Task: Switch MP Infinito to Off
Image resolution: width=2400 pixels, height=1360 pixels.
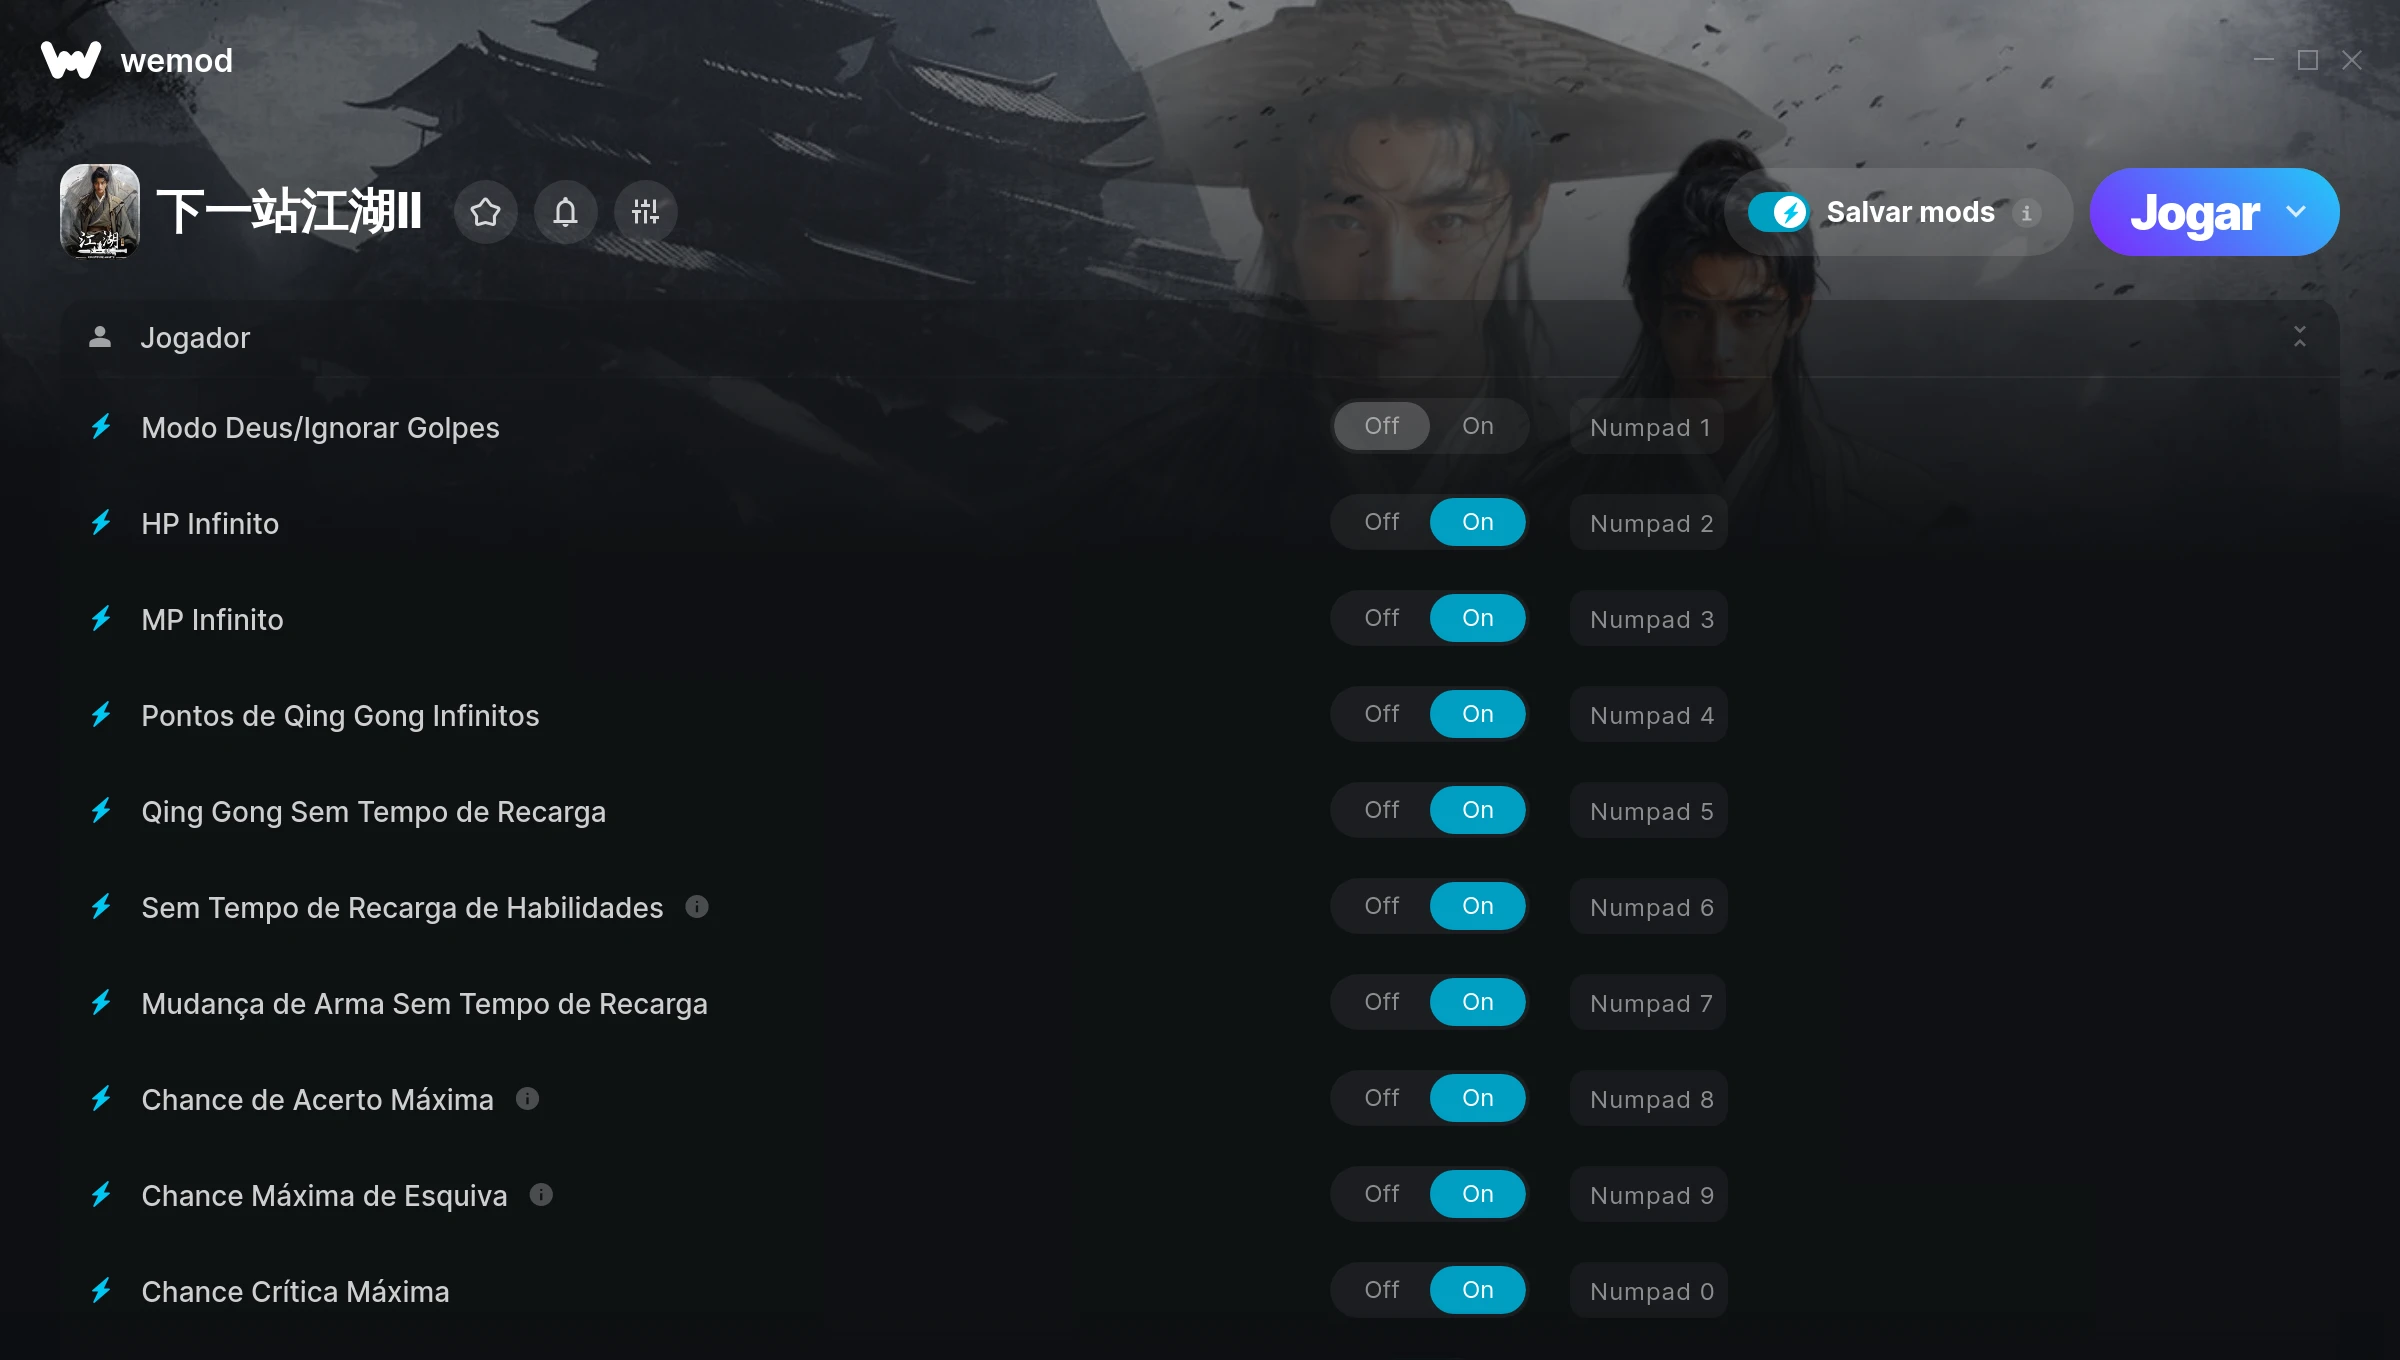Action: tap(1381, 618)
